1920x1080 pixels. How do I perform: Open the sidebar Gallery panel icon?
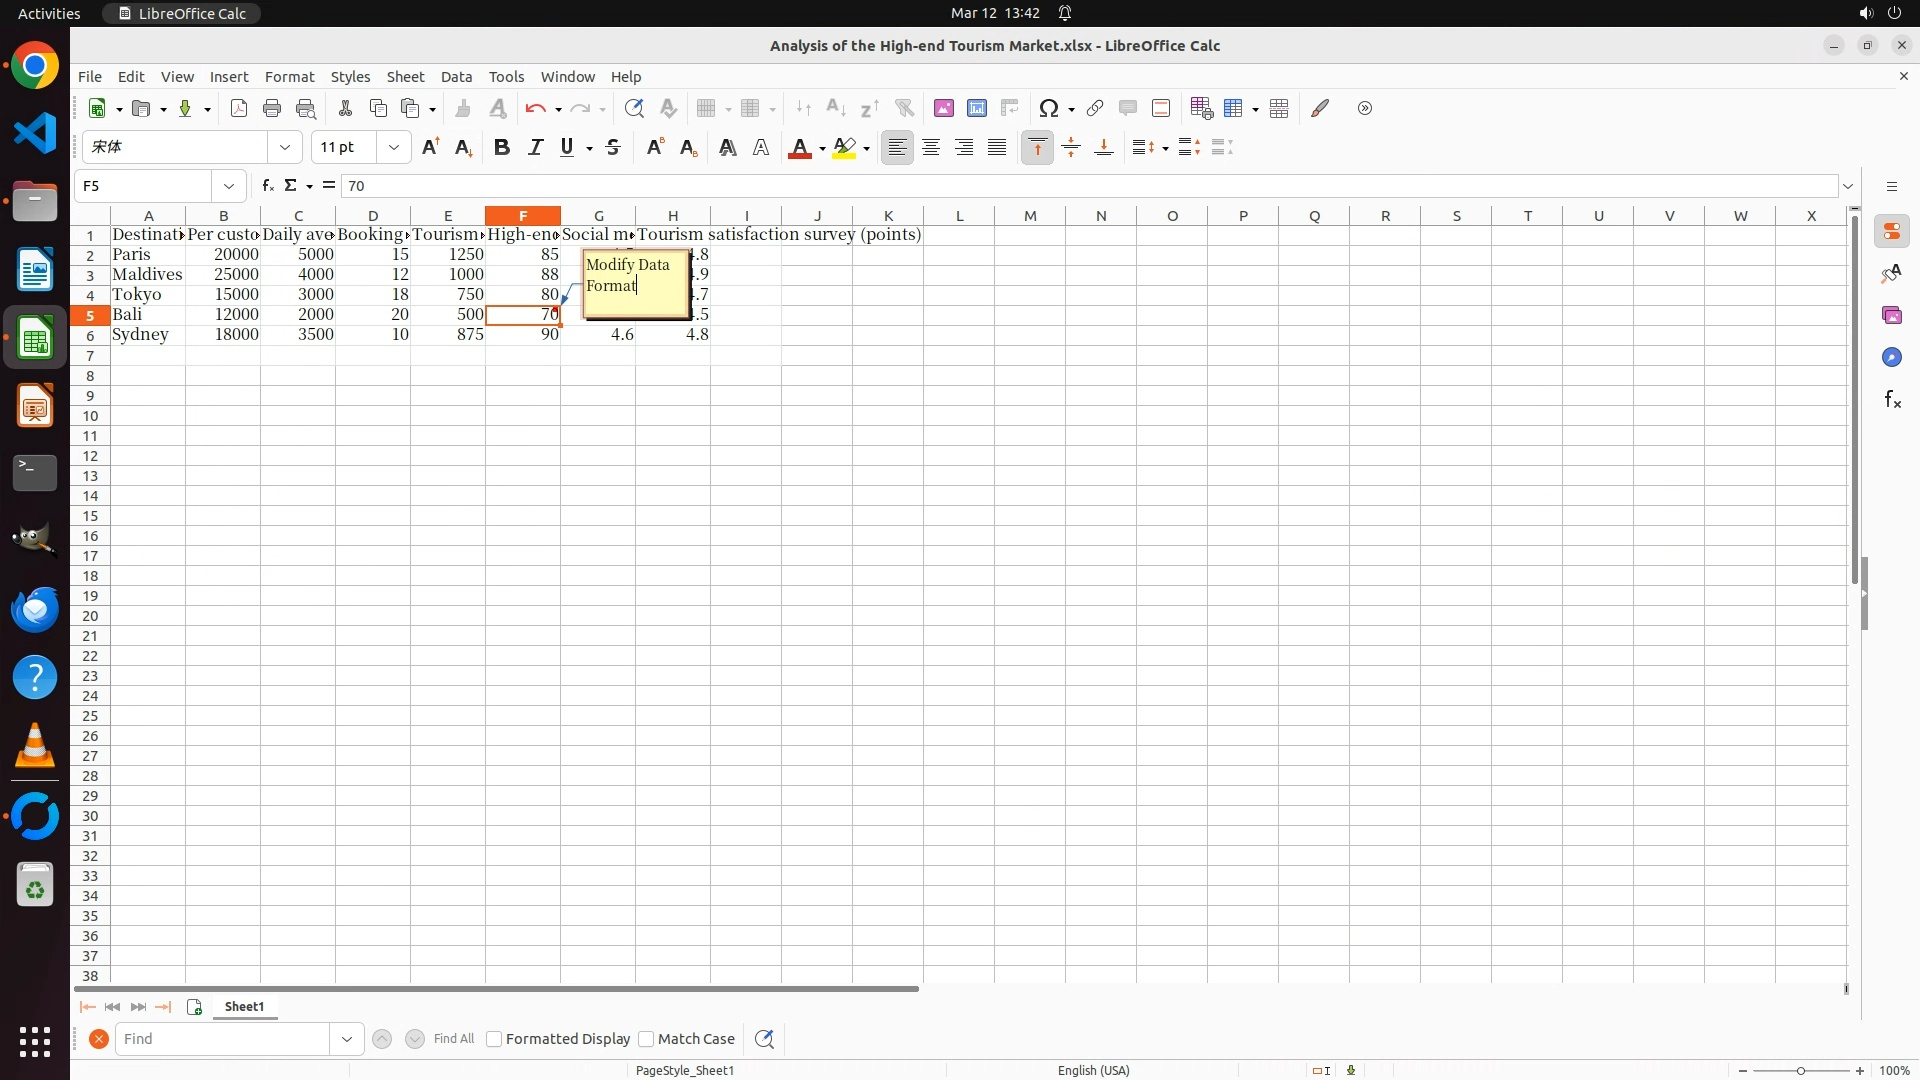(x=1892, y=316)
